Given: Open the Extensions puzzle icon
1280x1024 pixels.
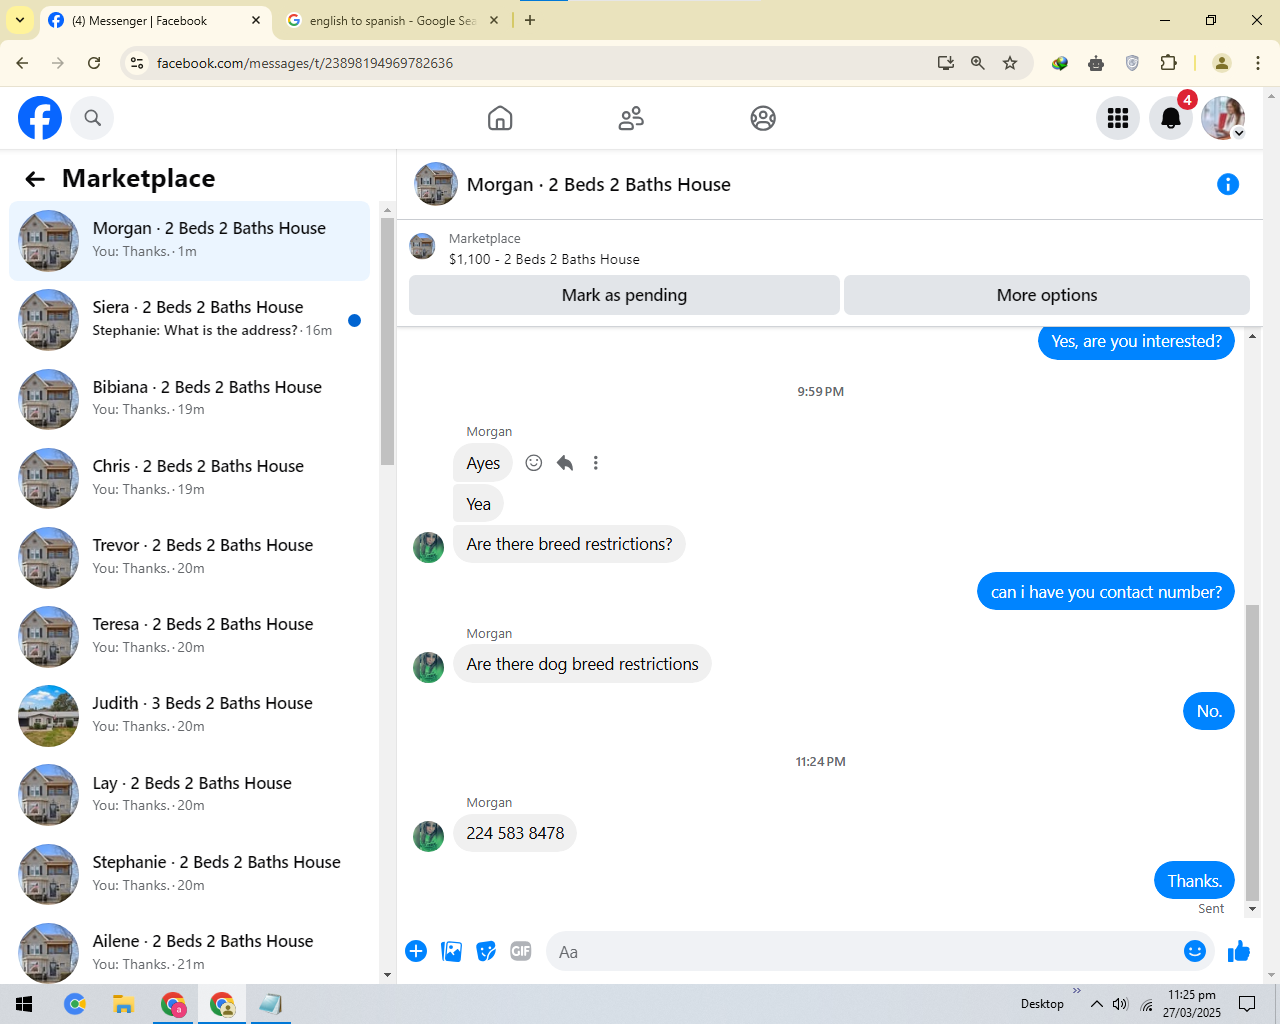Looking at the screenshot, I should 1168,63.
